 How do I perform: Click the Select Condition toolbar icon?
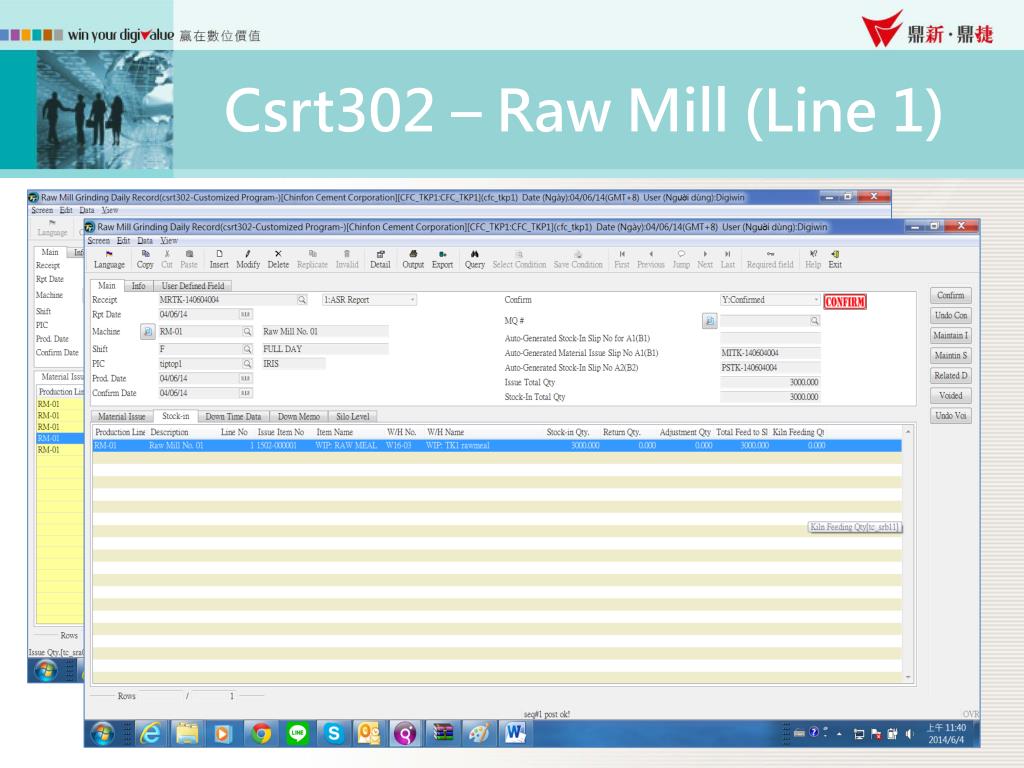tap(519, 259)
